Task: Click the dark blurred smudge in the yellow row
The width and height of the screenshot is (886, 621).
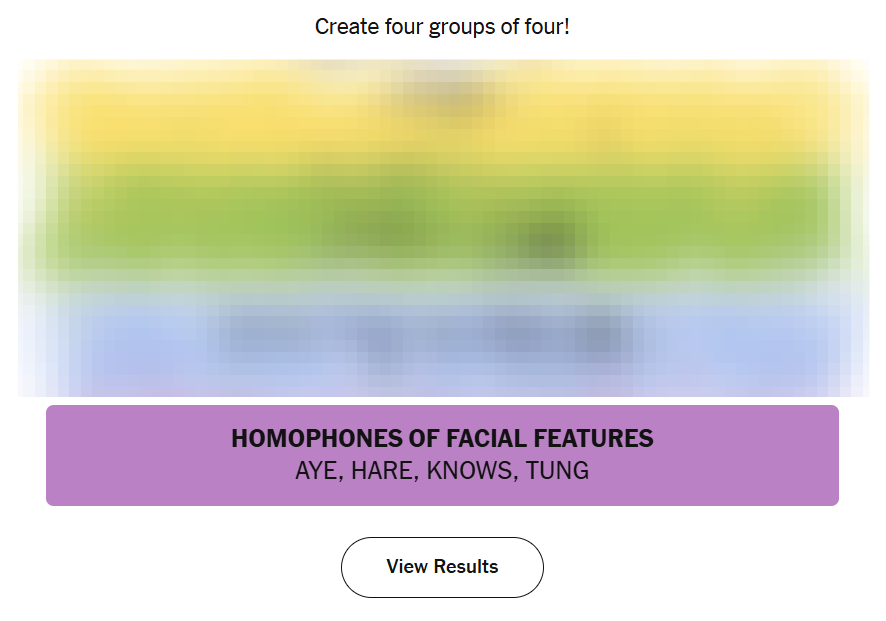Action: point(446,93)
